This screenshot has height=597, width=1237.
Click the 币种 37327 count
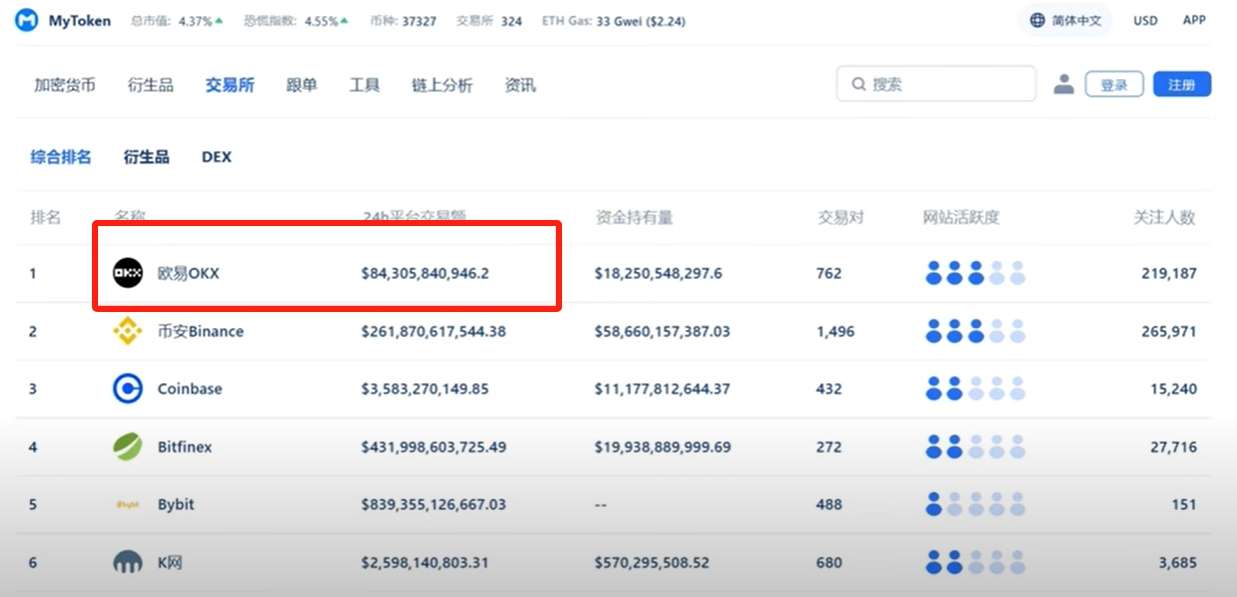click(x=403, y=21)
